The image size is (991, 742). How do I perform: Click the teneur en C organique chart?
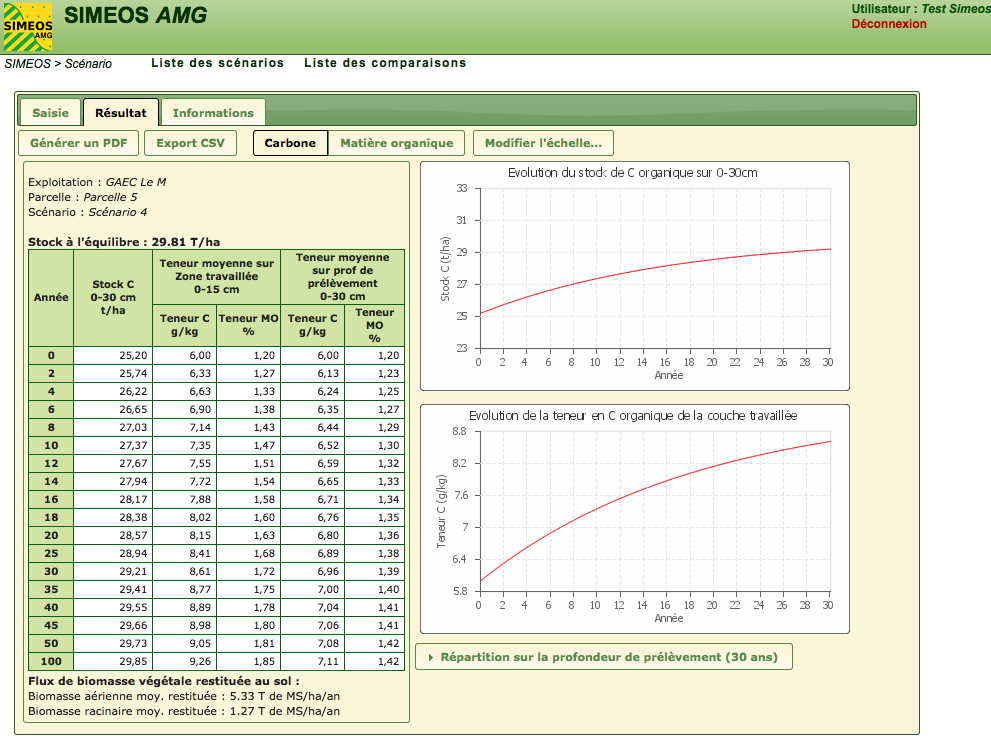[x=635, y=519]
